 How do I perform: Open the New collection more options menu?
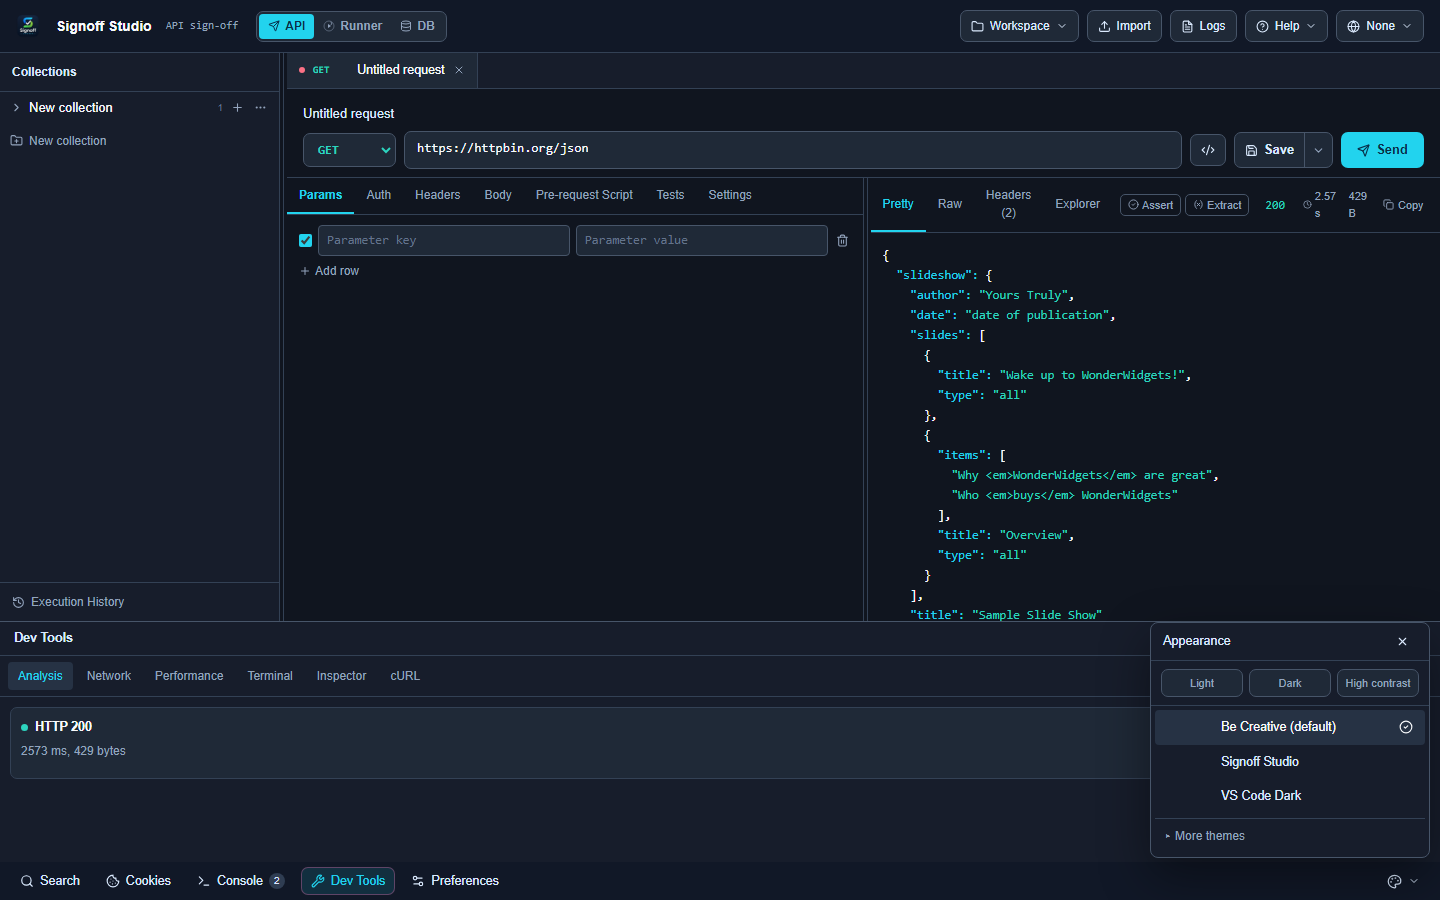260,108
